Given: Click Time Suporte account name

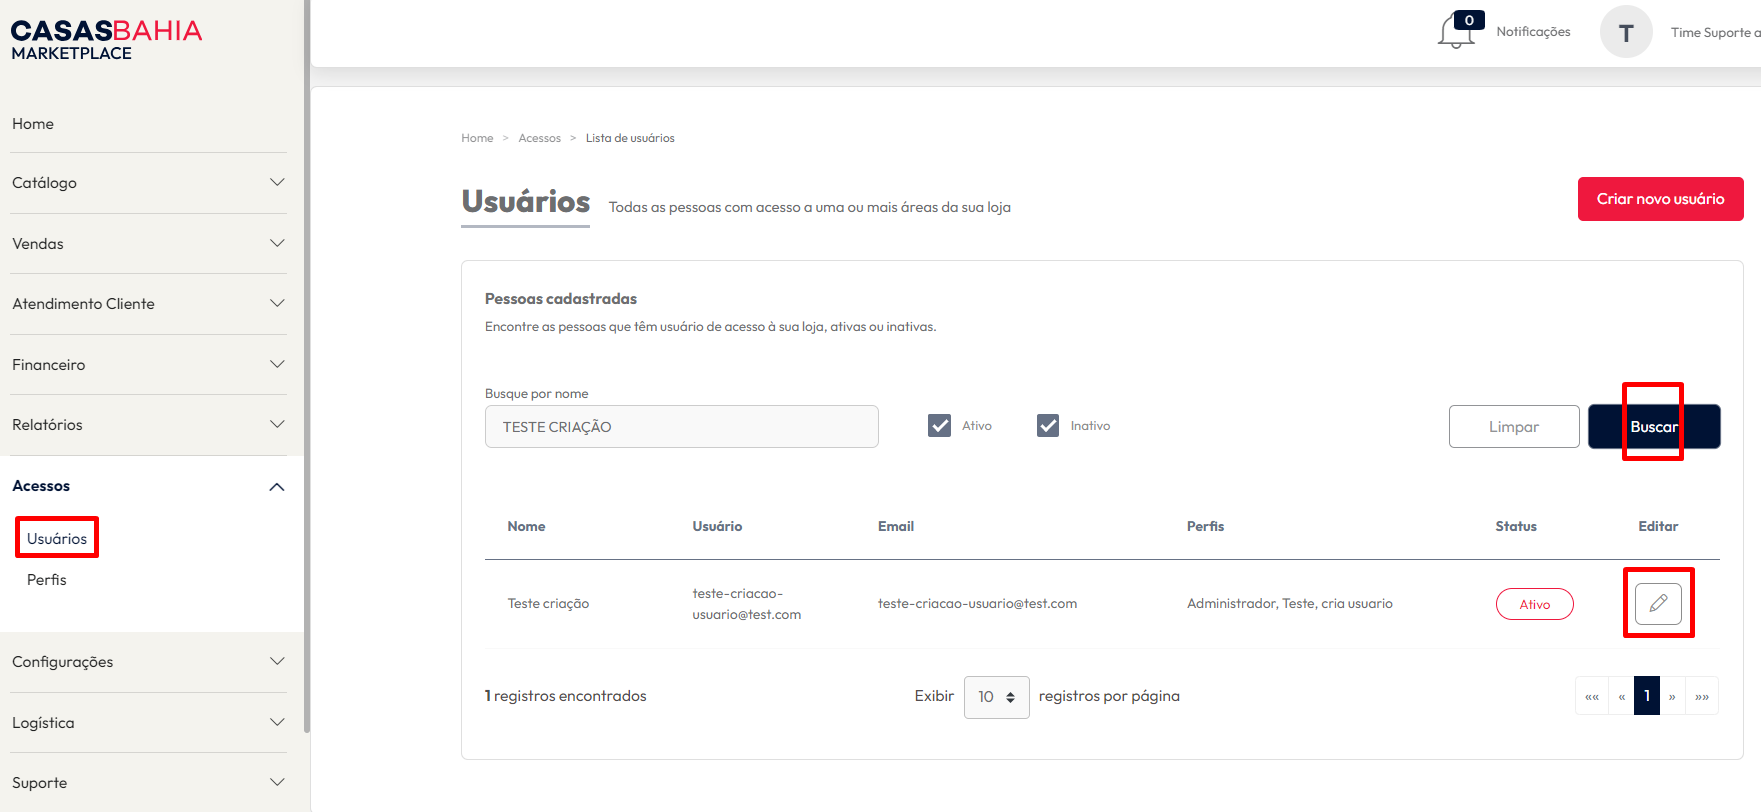Looking at the screenshot, I should 1715,32.
